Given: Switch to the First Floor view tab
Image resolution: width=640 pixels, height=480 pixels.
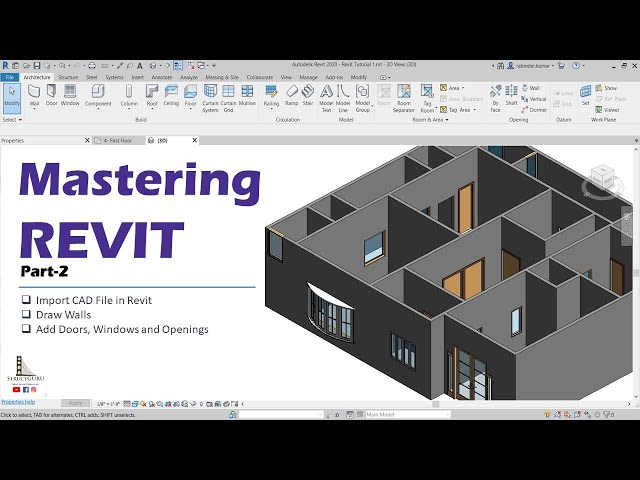Looking at the screenshot, I should 118,140.
